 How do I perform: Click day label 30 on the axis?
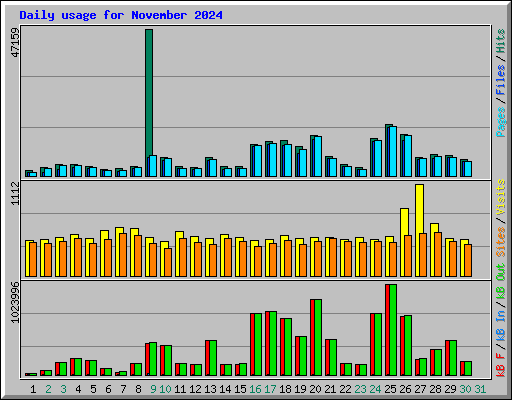coord(465,389)
